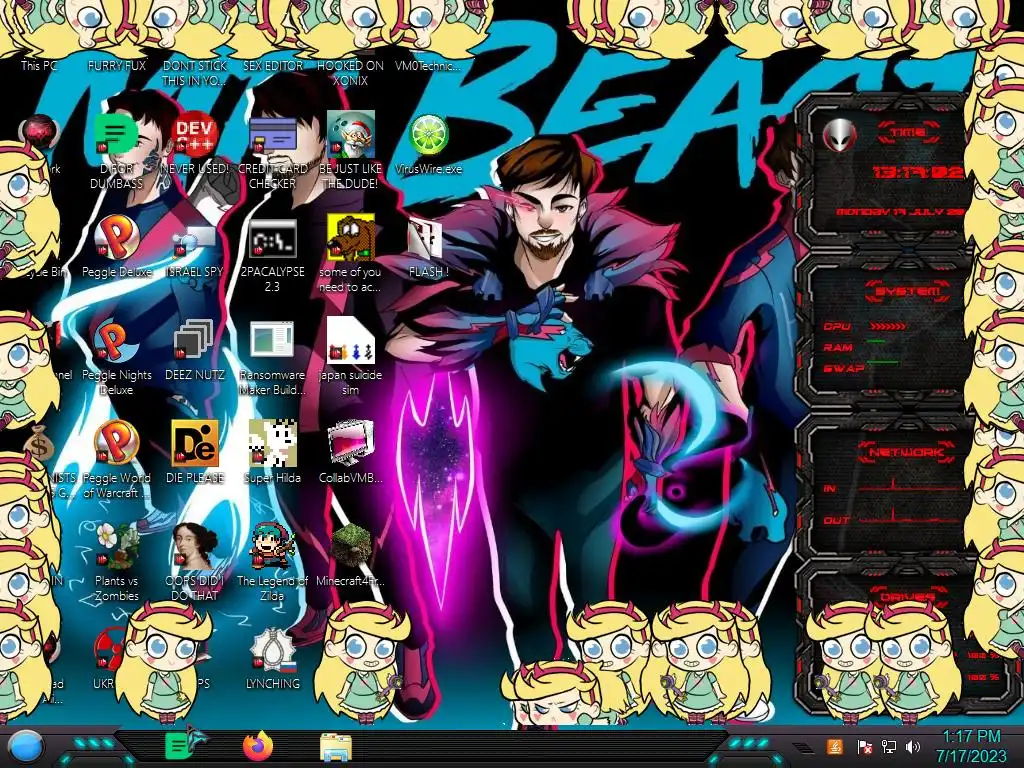Select the DONT STICK THIS IN YO... label
Screen dimensions: 1024x768
194,73
